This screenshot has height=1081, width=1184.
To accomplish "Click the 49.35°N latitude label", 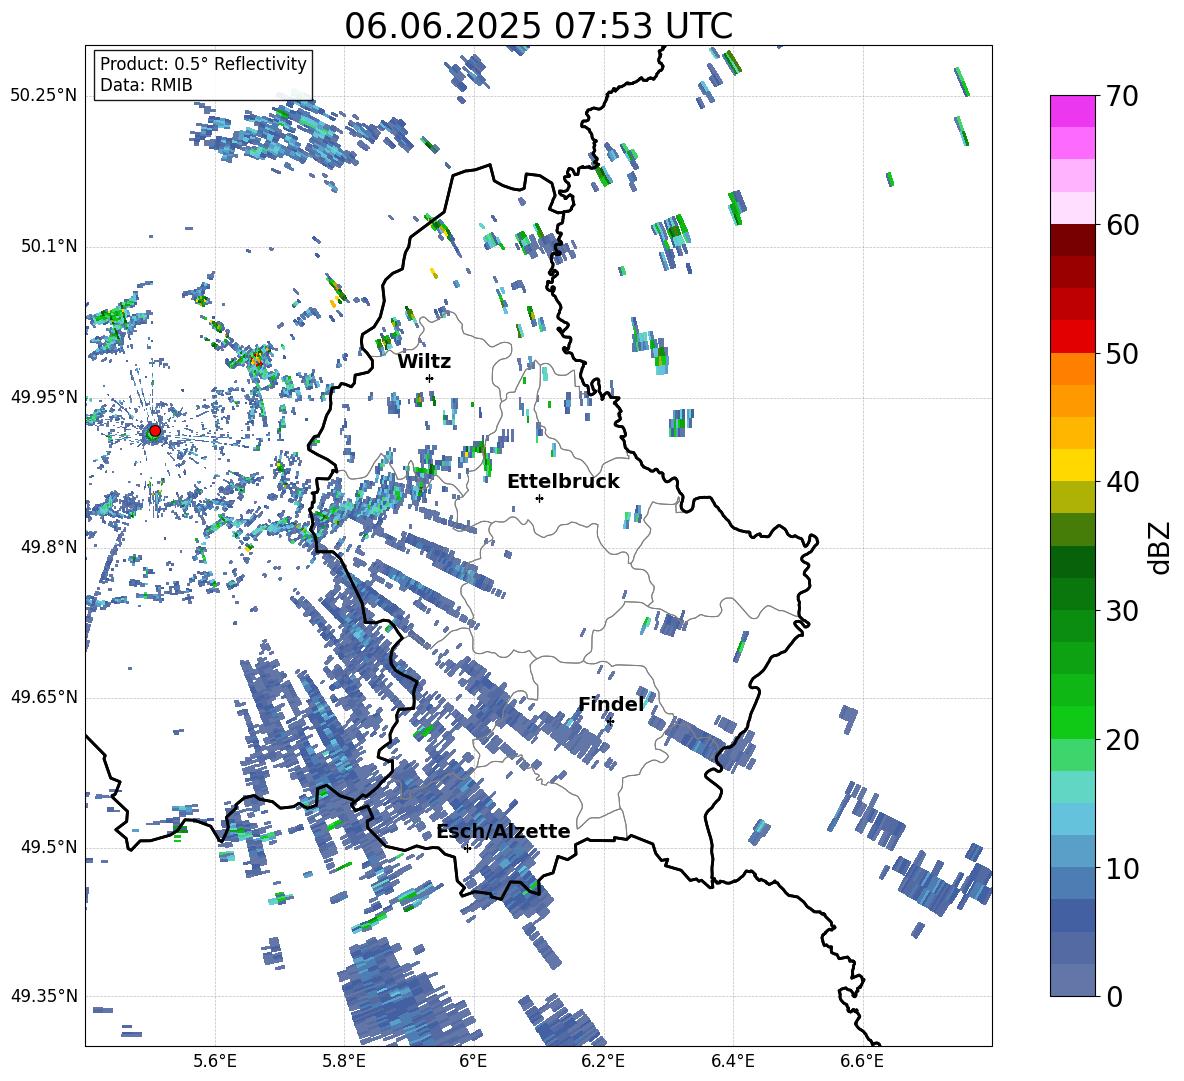I will [44, 996].
